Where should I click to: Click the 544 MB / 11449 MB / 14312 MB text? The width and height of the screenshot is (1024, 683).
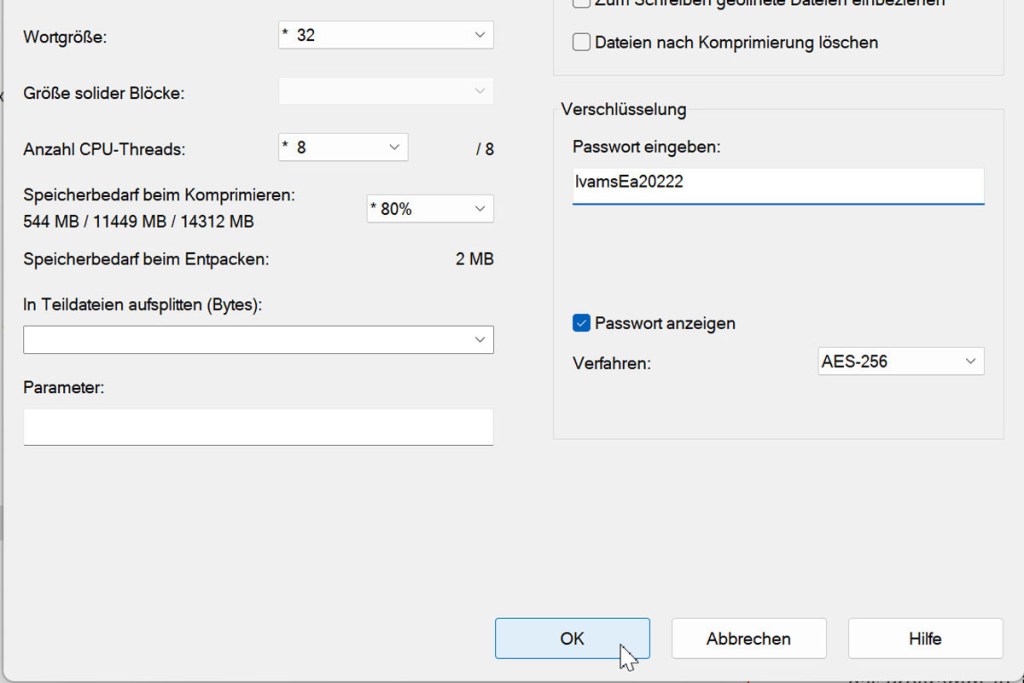click(138, 222)
